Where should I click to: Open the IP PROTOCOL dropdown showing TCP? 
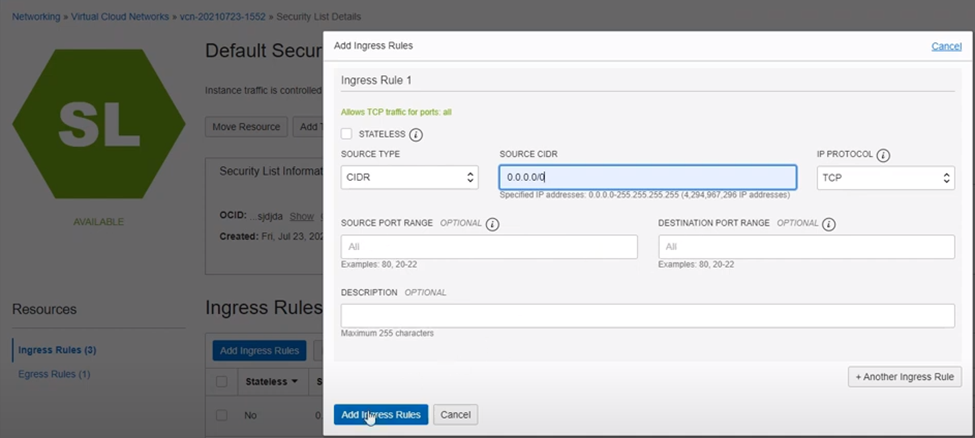click(x=885, y=177)
